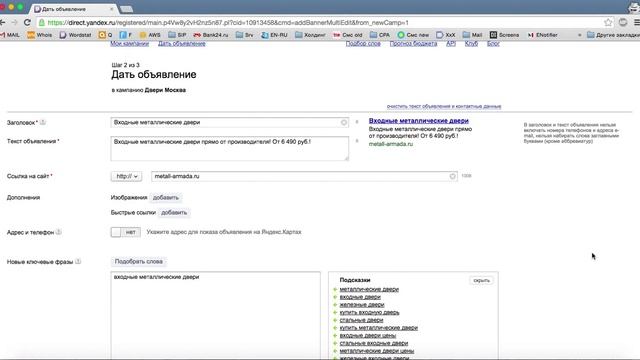
Task: Focus the Ссылка на сайт URL field
Action: (304, 176)
